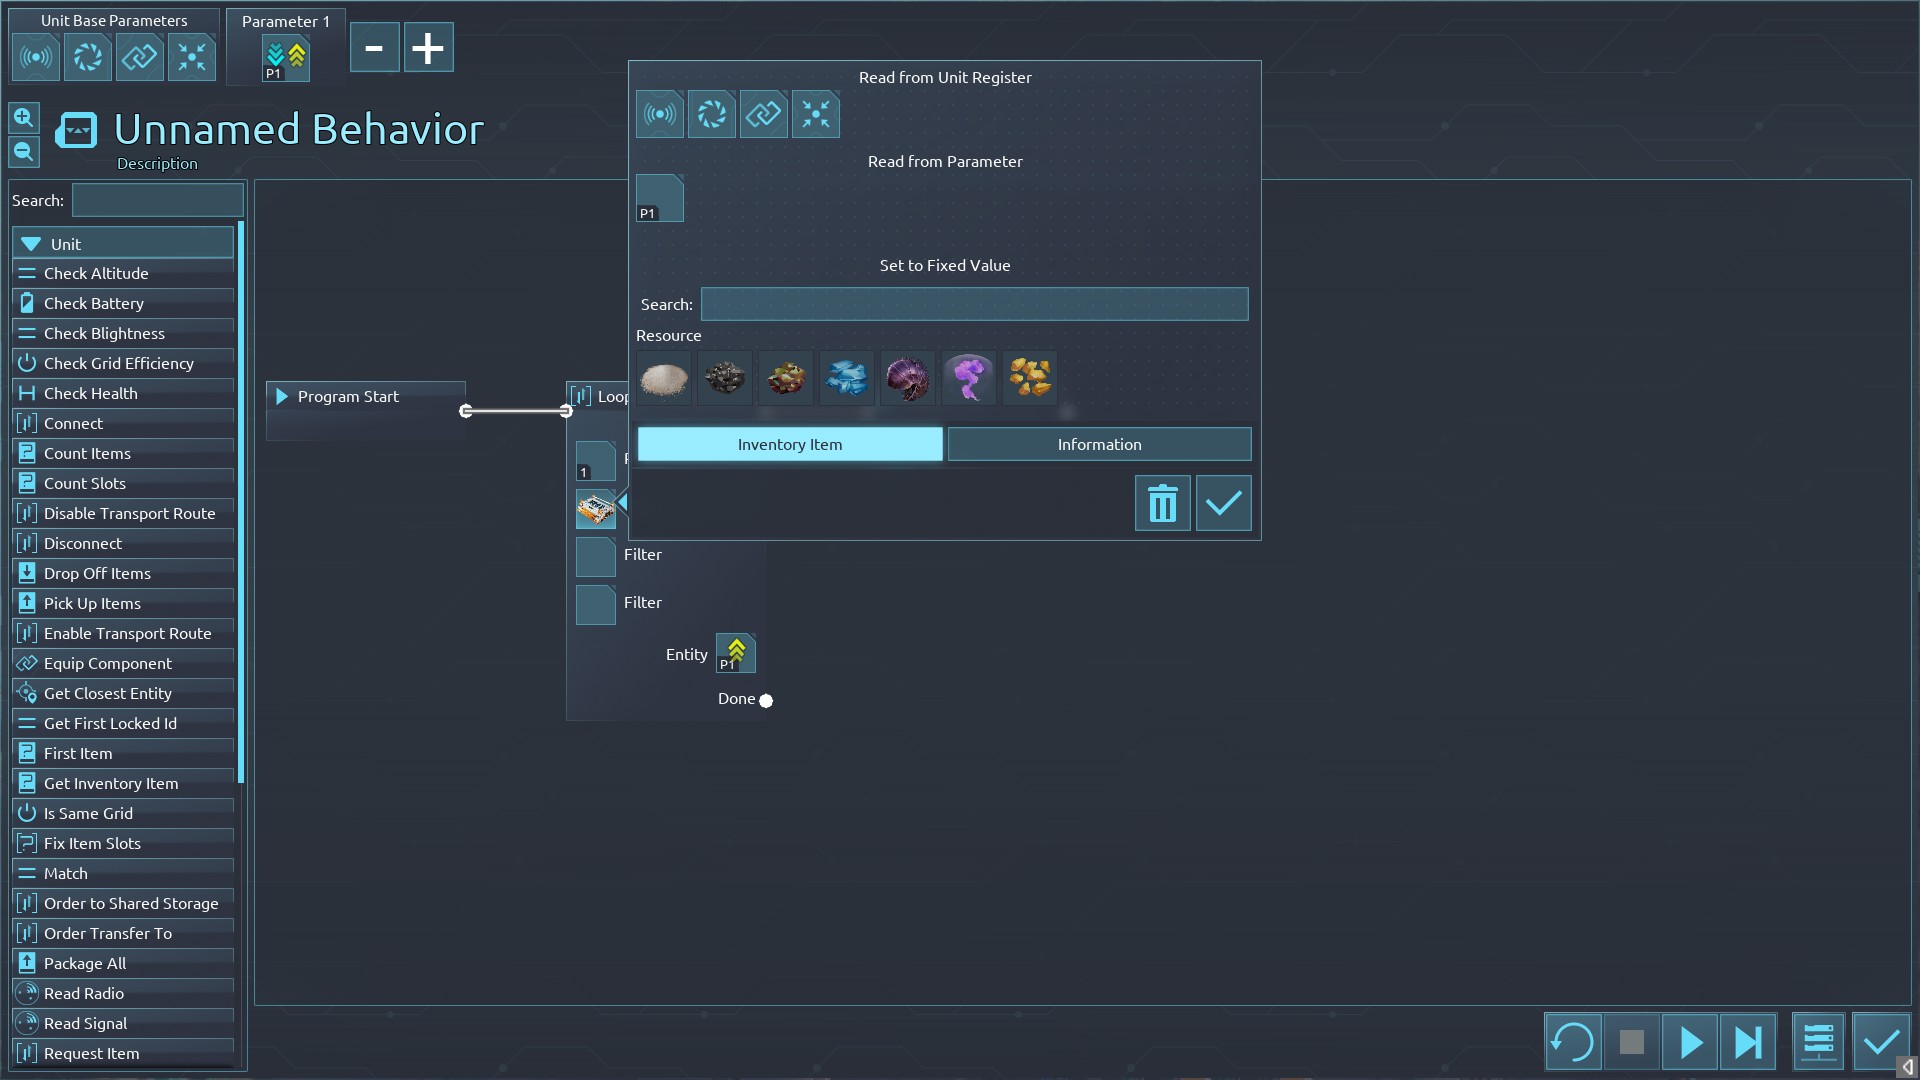
Task: Confirm selection with popup checkmark button
Action: [1223, 503]
